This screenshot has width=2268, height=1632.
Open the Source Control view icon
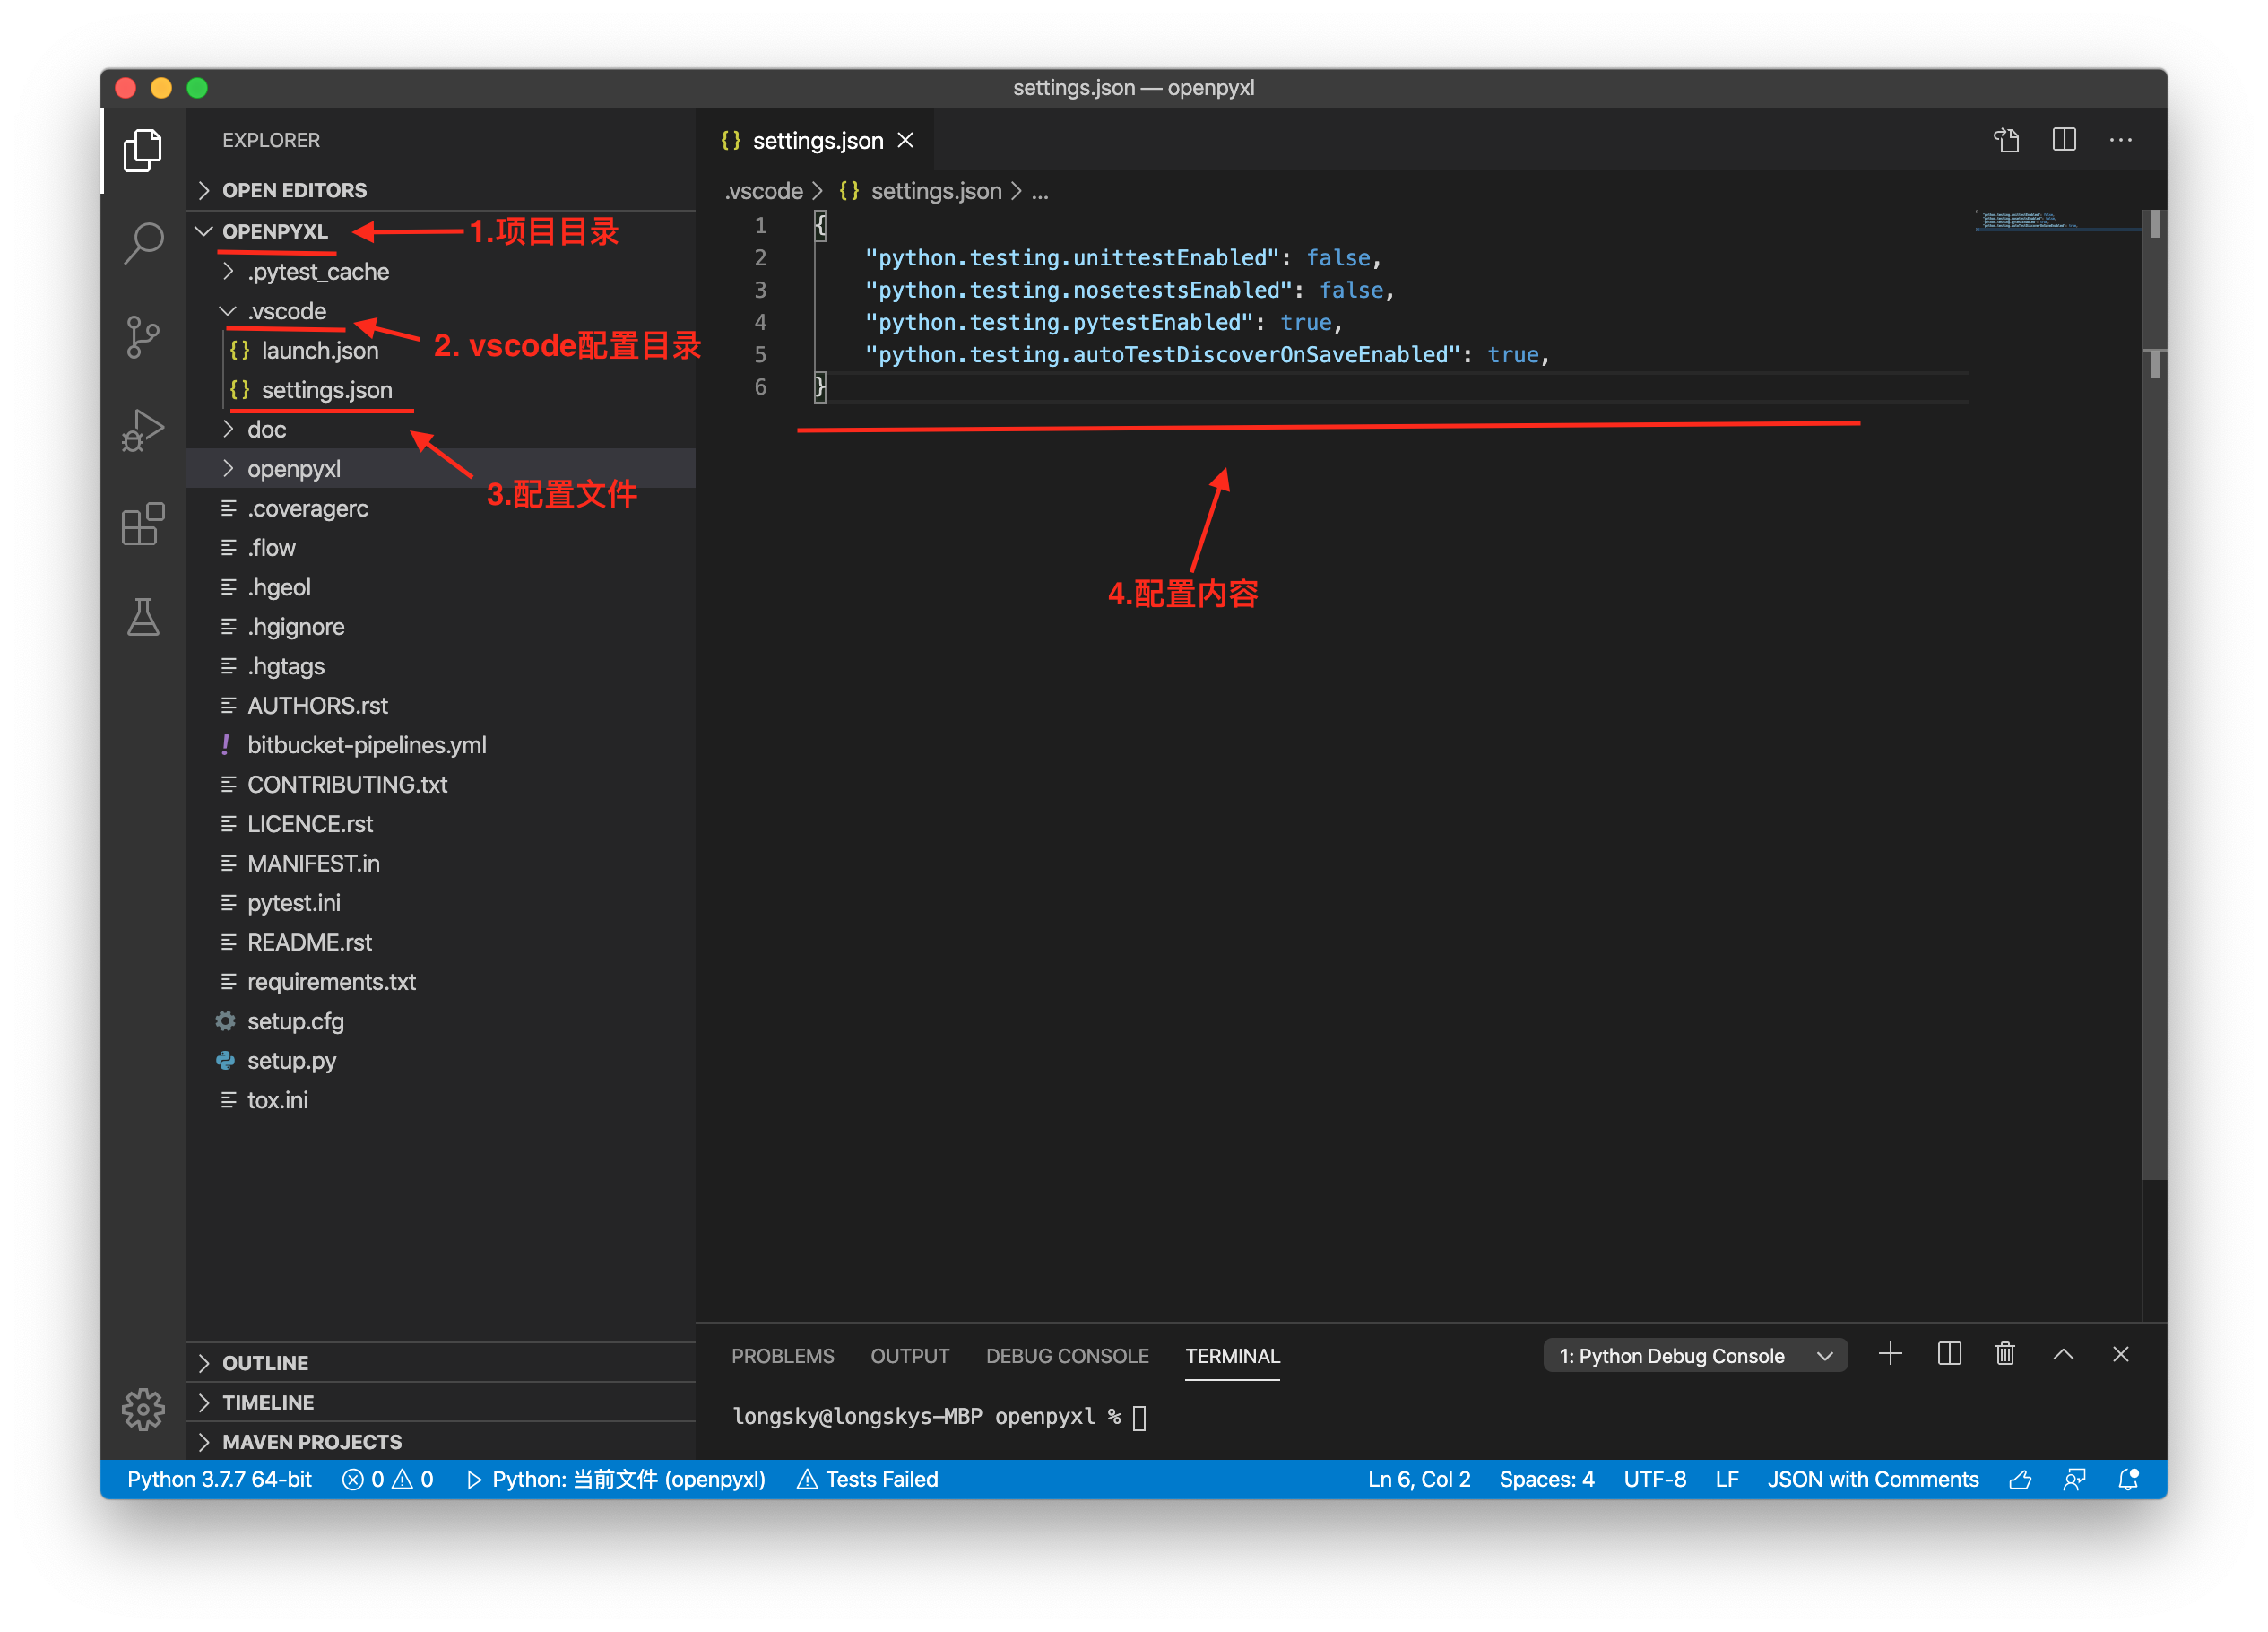(143, 337)
